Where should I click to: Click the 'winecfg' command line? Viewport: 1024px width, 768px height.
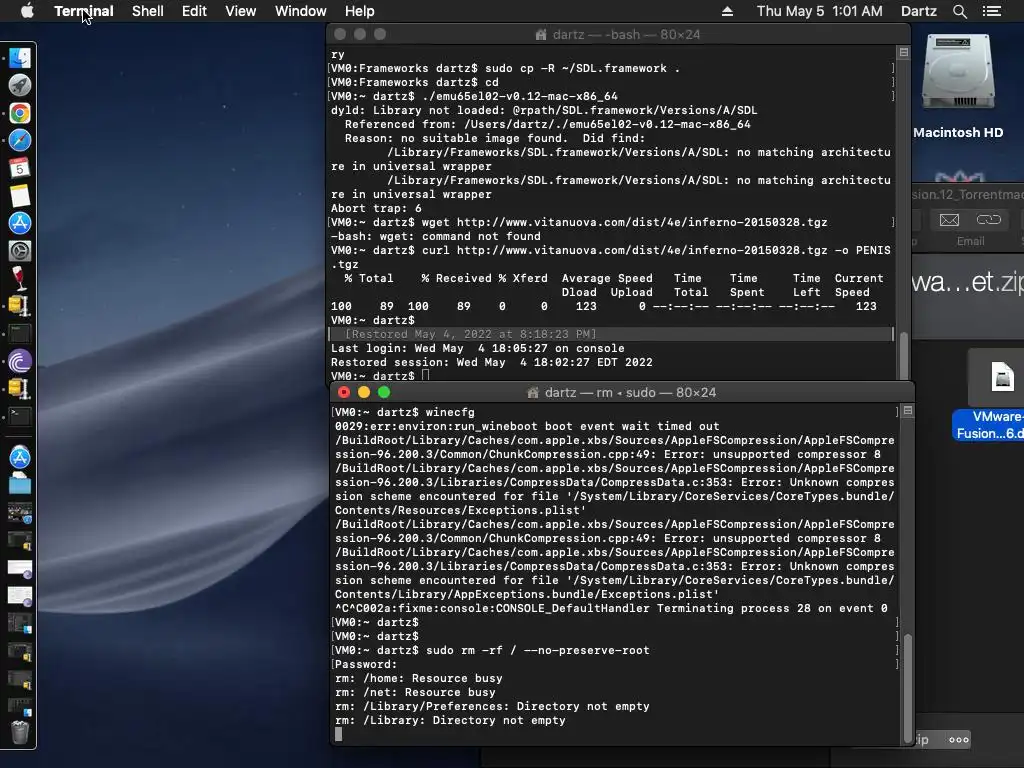[450, 412]
